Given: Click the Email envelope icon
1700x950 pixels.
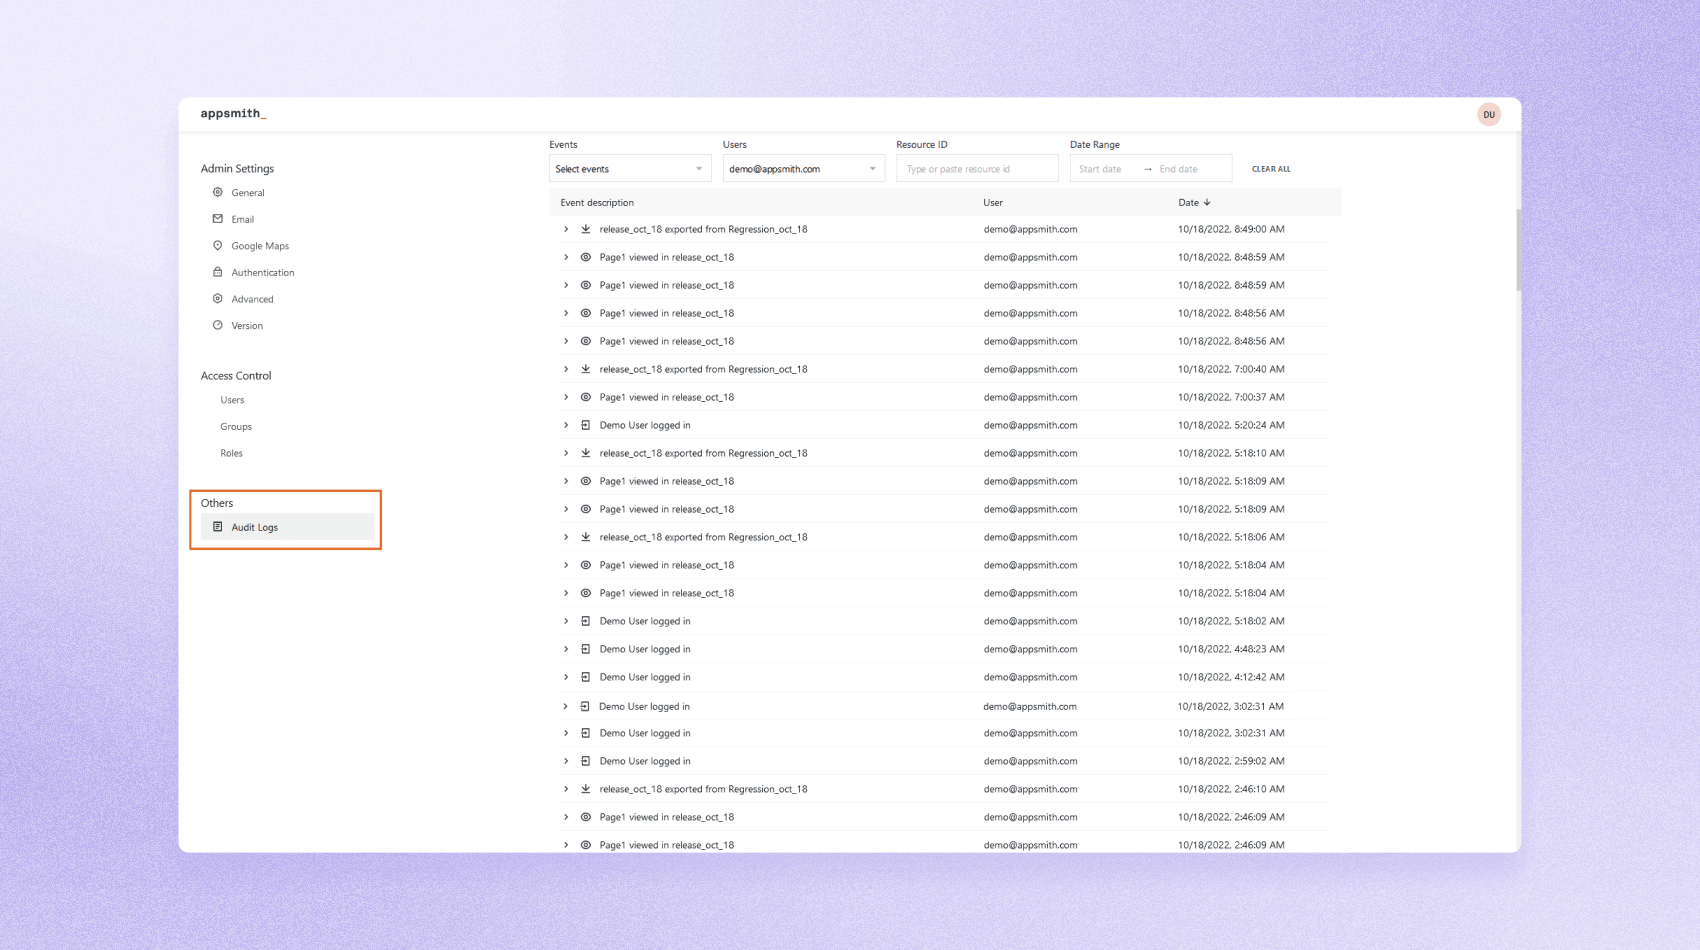Looking at the screenshot, I should pos(218,219).
